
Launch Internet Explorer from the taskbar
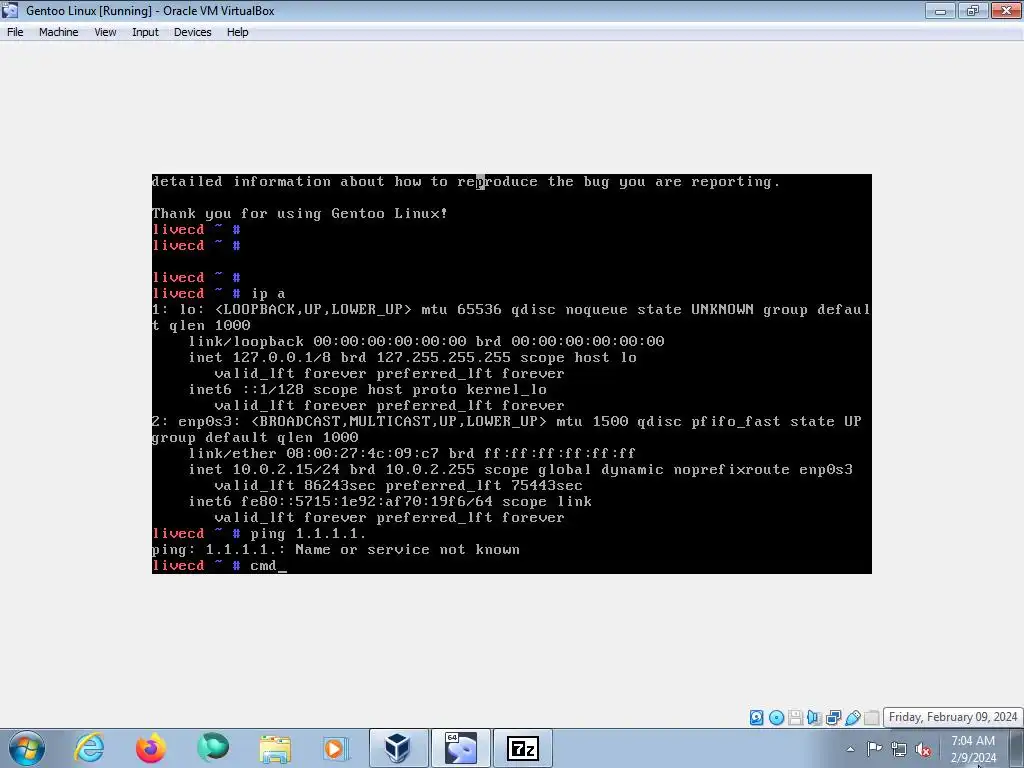pyautogui.click(x=89, y=748)
